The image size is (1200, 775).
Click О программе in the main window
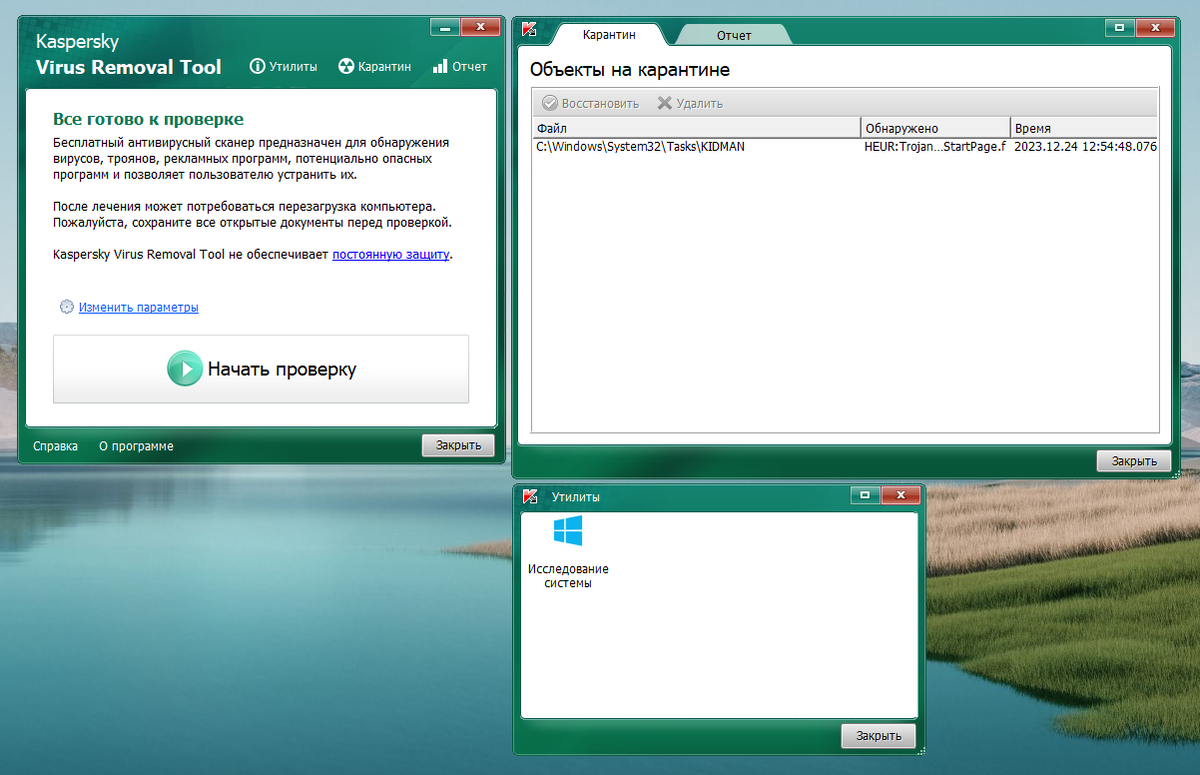[x=136, y=446]
